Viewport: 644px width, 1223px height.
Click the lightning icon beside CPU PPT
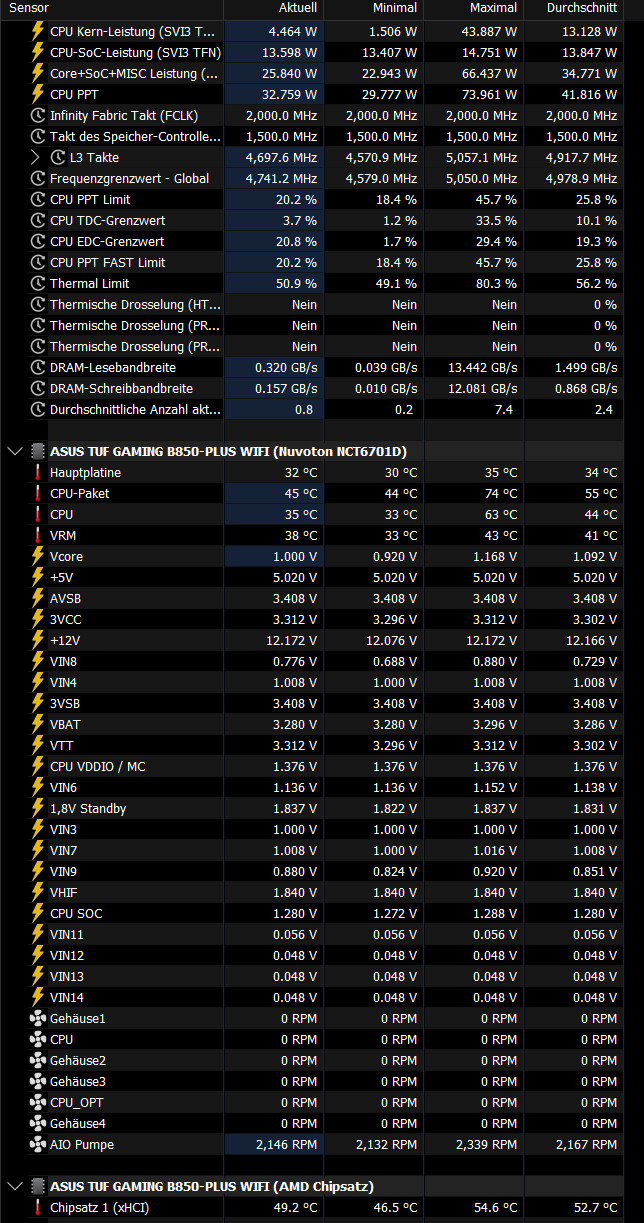pyautogui.click(x=38, y=94)
